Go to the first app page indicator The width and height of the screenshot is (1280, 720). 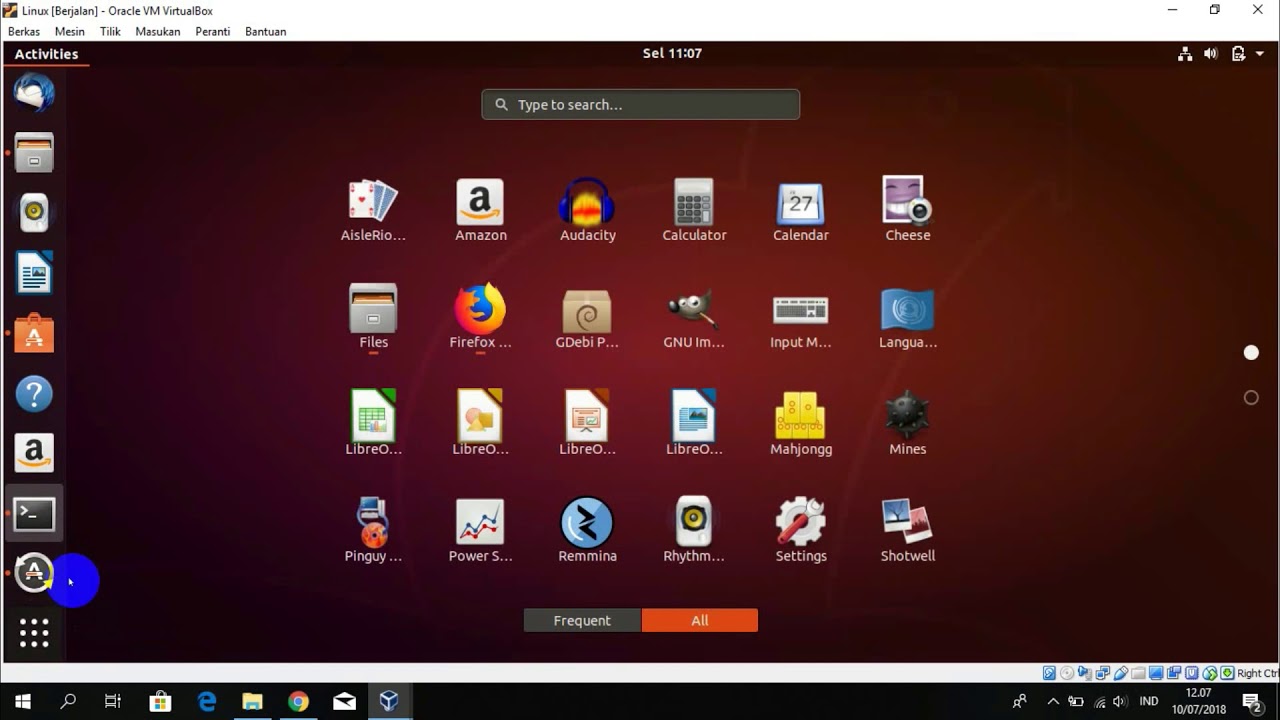coord(1251,353)
